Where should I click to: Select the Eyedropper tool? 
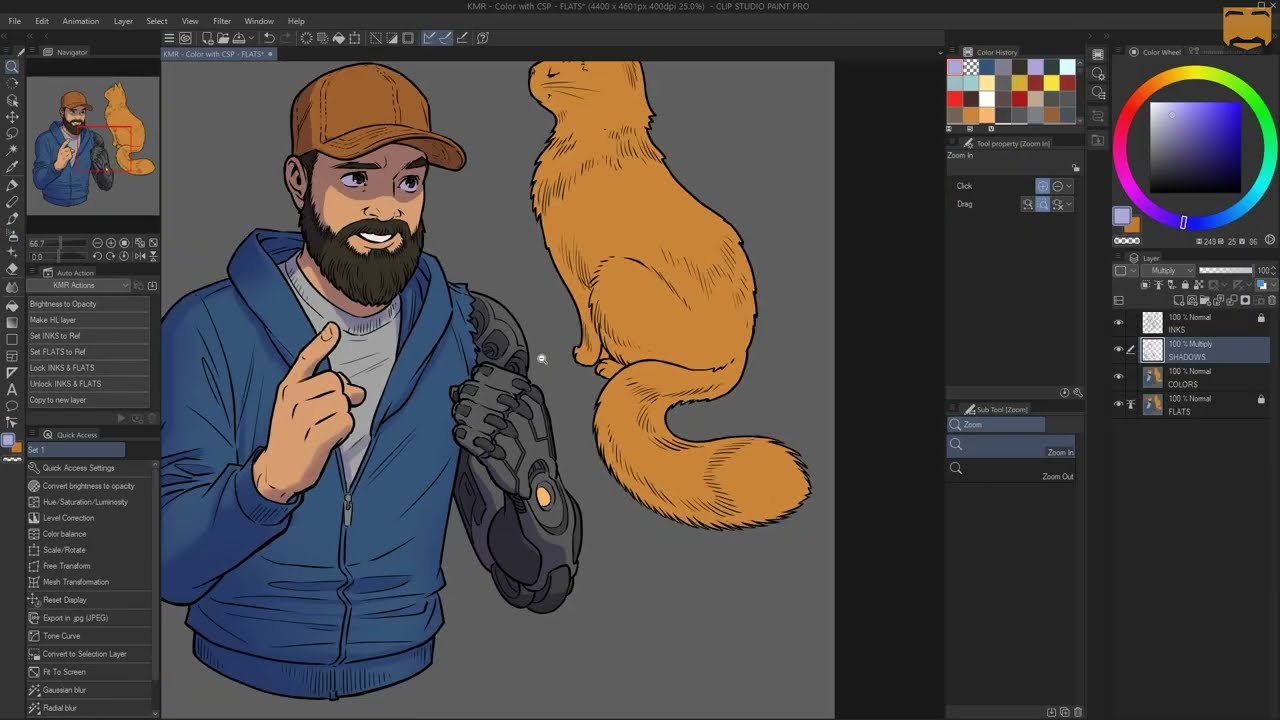[x=12, y=167]
